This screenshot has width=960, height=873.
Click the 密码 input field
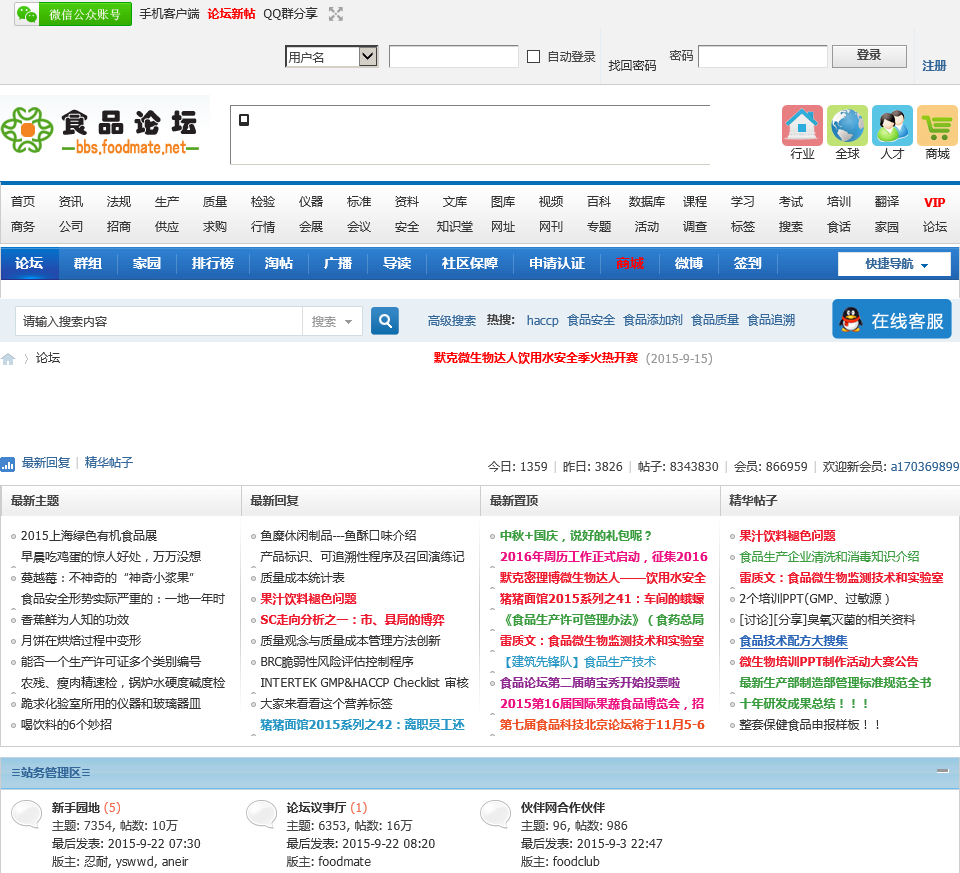763,57
